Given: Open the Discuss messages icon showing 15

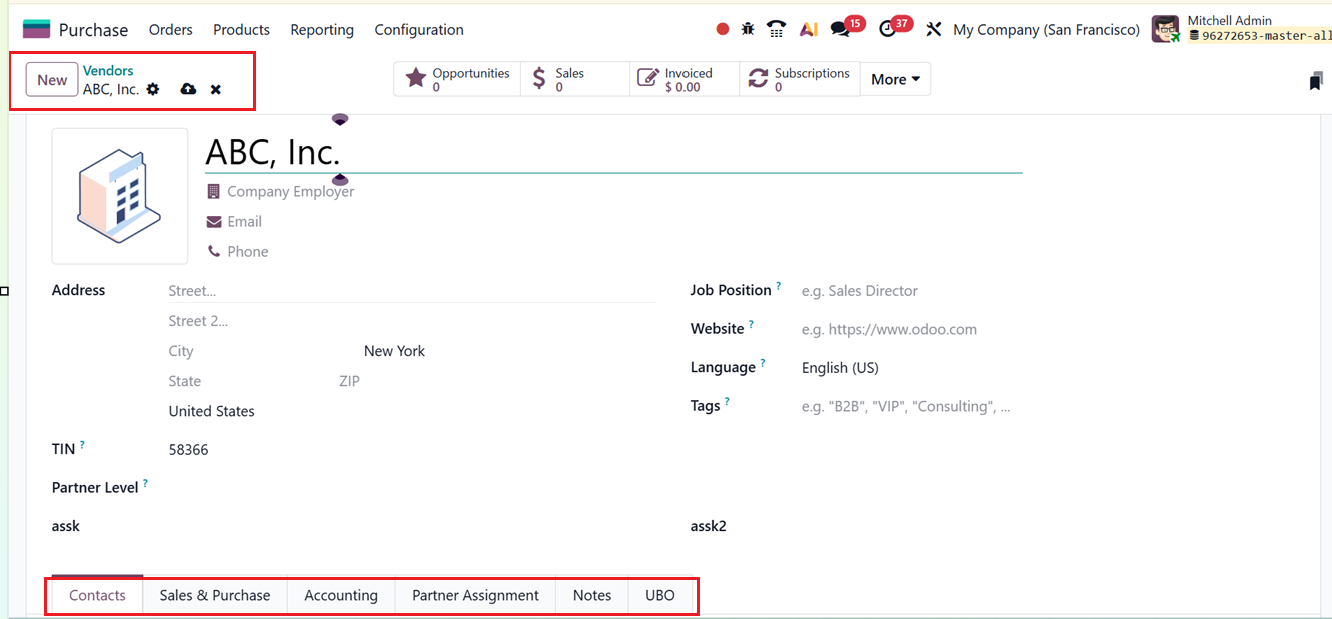Looking at the screenshot, I should [841, 29].
